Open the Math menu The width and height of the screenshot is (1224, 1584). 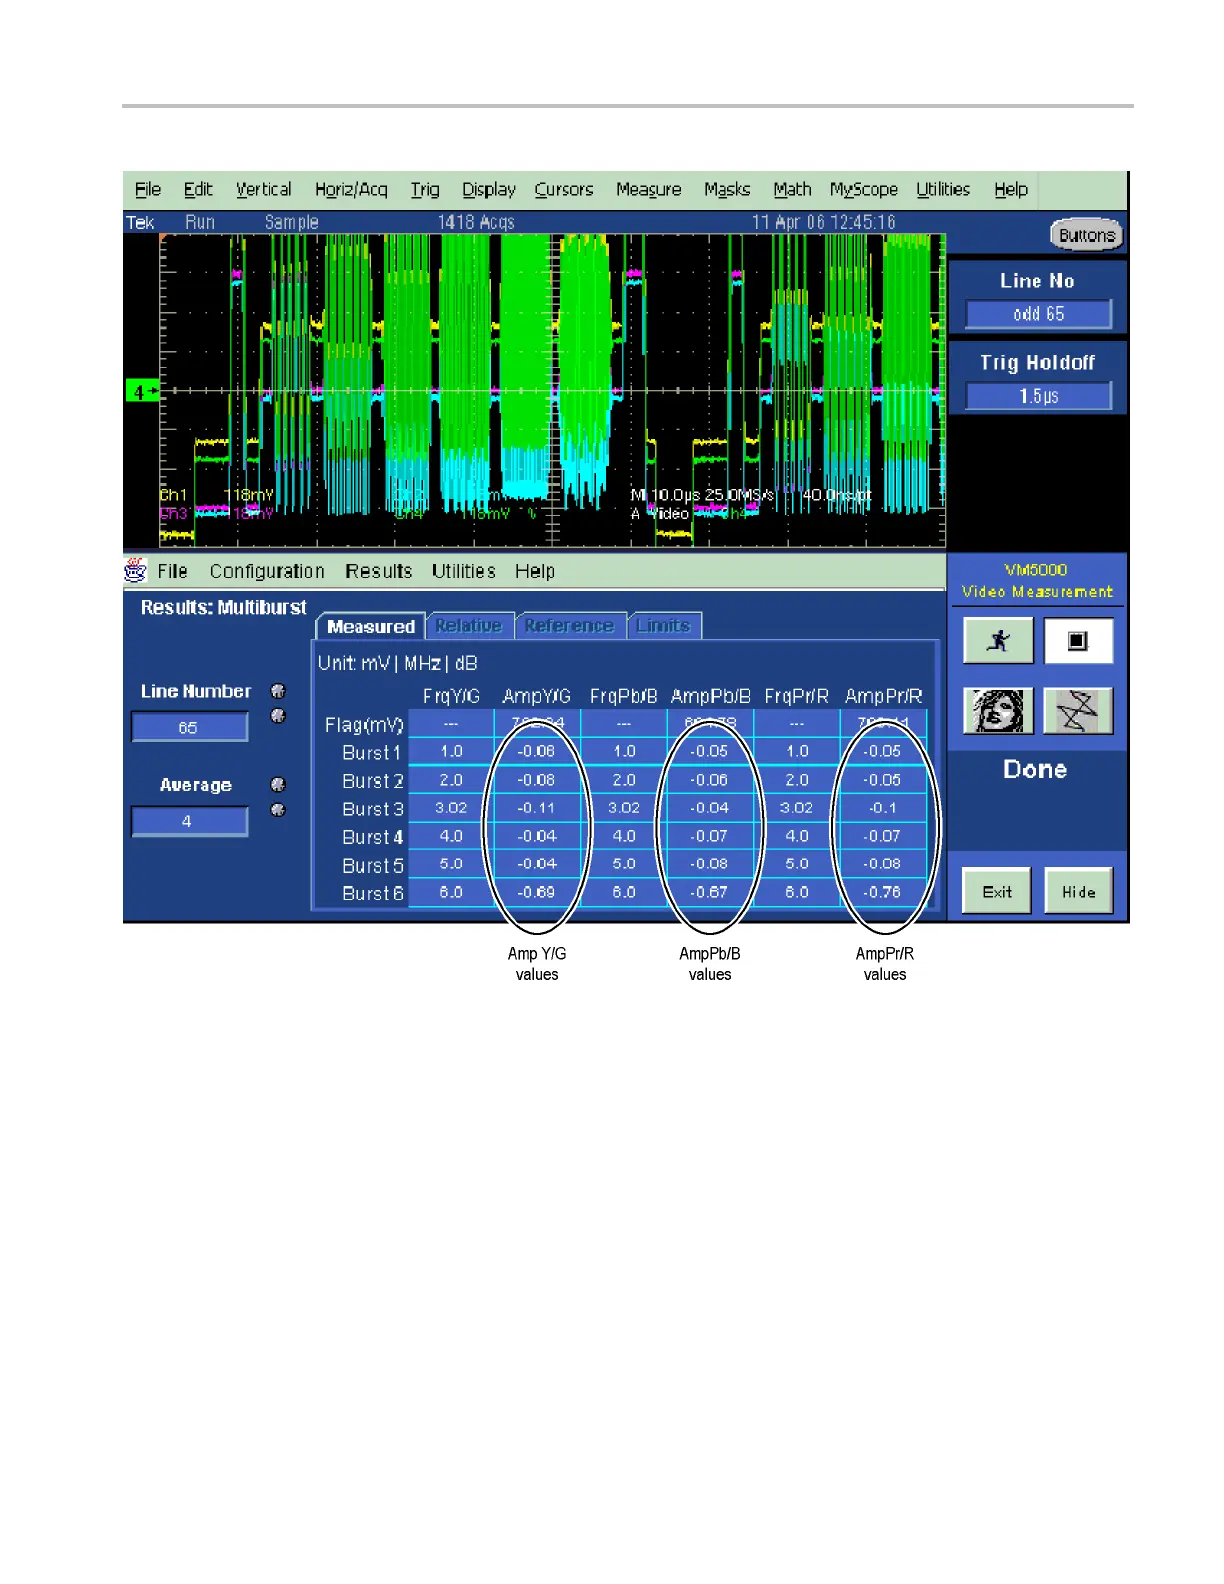coord(792,189)
